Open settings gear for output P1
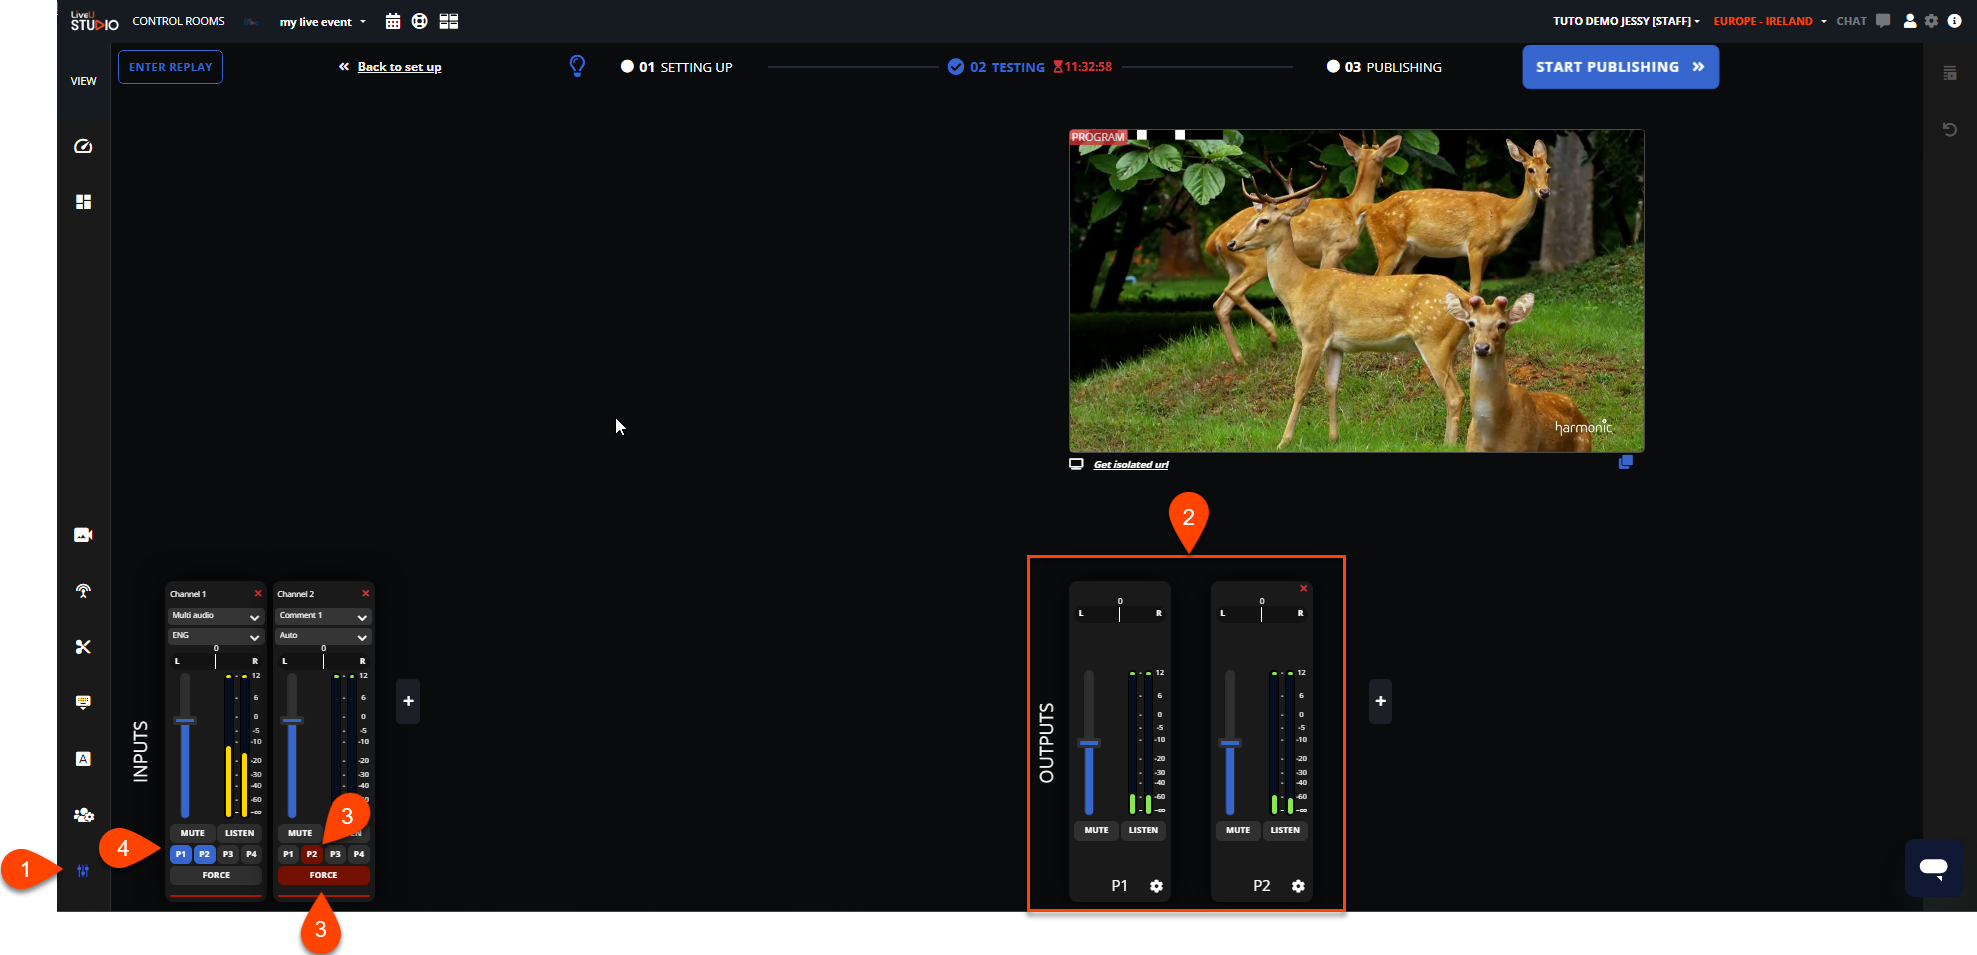The height and width of the screenshot is (955, 1977). coord(1156,886)
